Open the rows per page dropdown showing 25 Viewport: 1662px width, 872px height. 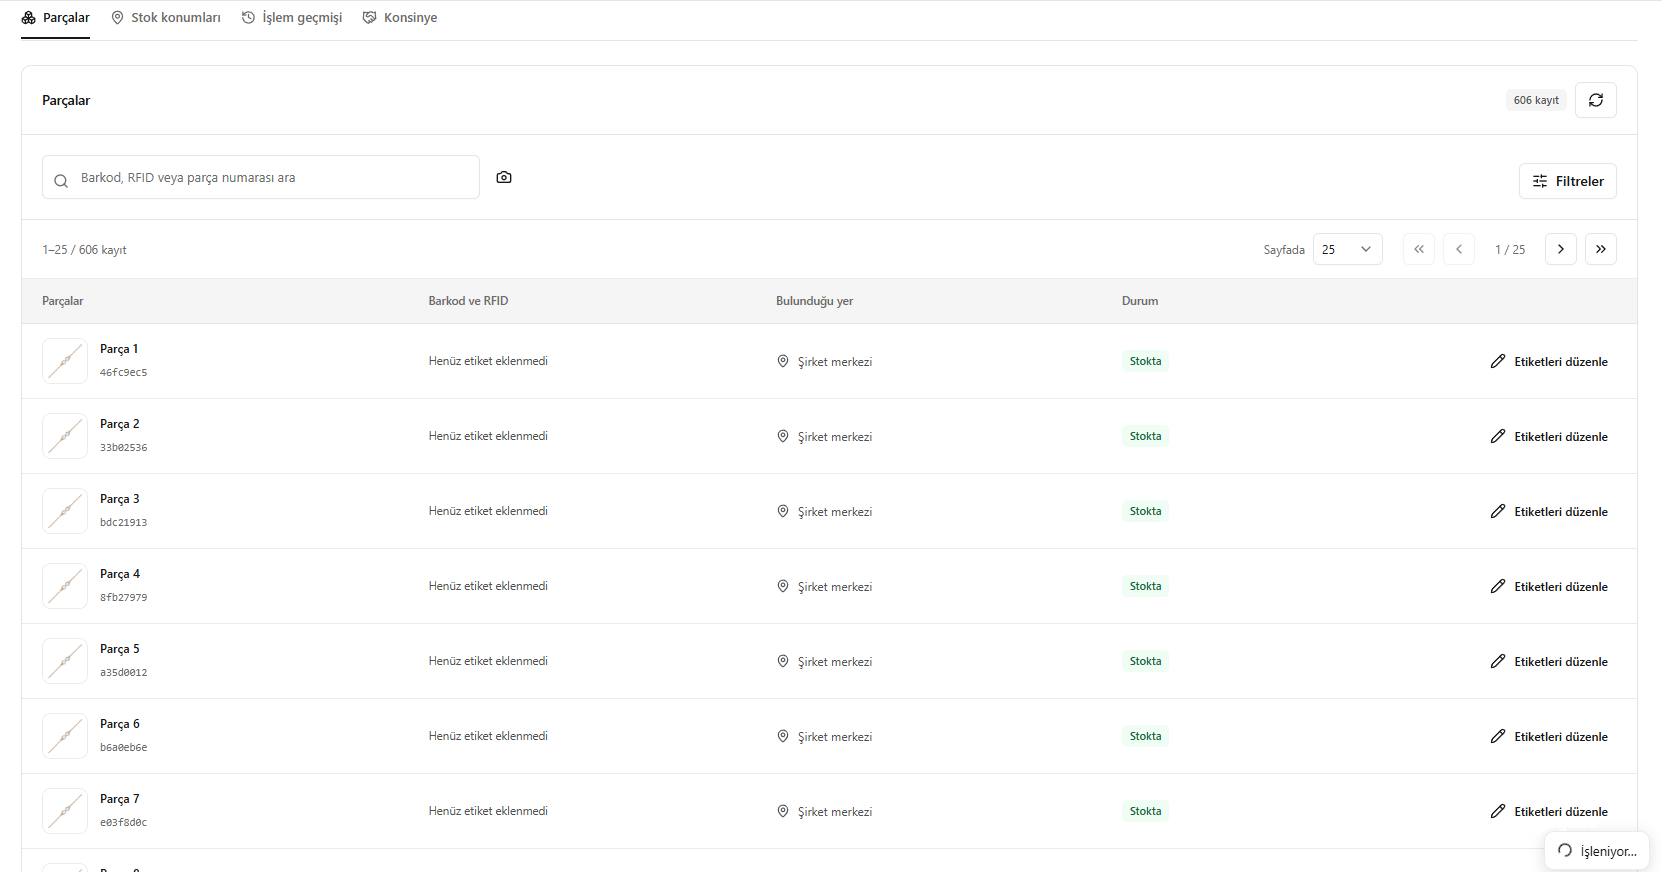(1347, 249)
